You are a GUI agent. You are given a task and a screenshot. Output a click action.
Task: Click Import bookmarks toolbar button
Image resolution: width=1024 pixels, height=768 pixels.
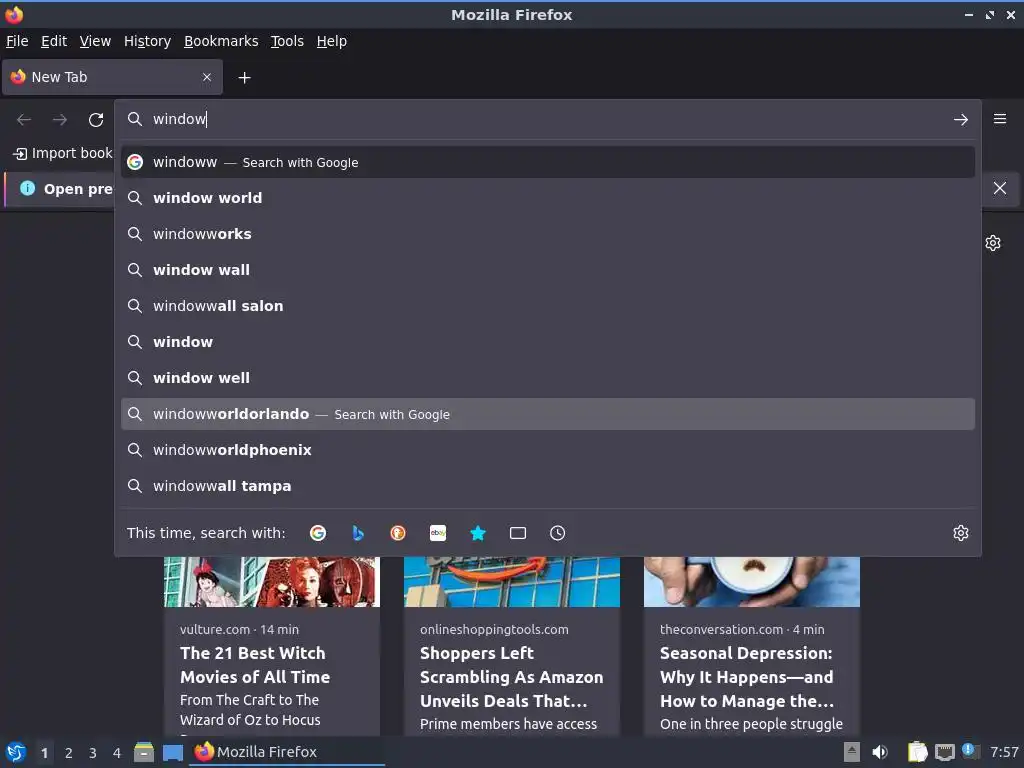[63, 153]
